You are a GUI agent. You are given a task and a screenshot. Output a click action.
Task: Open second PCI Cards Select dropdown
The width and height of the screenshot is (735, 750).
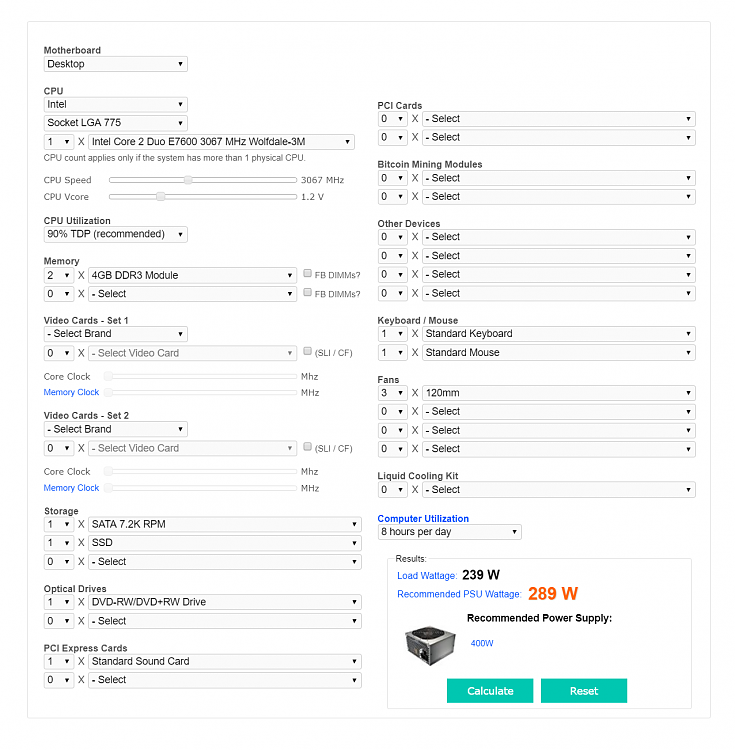559,138
